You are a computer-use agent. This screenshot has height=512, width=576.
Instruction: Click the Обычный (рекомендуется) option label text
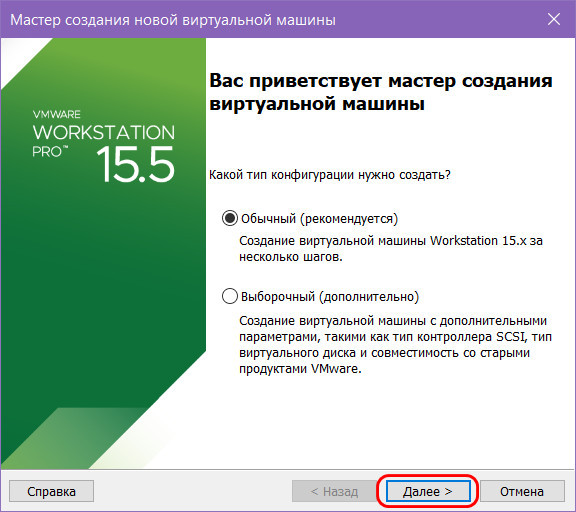tap(319, 219)
